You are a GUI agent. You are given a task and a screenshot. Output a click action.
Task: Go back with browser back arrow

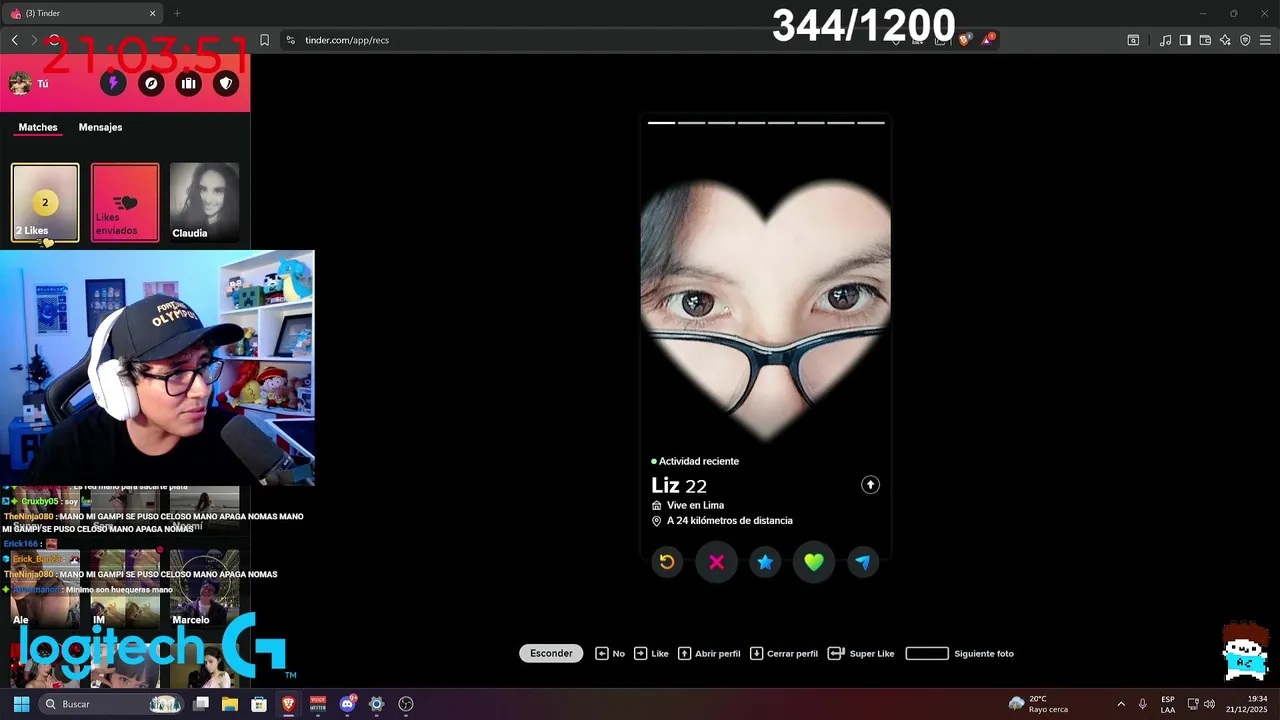pyautogui.click(x=14, y=40)
